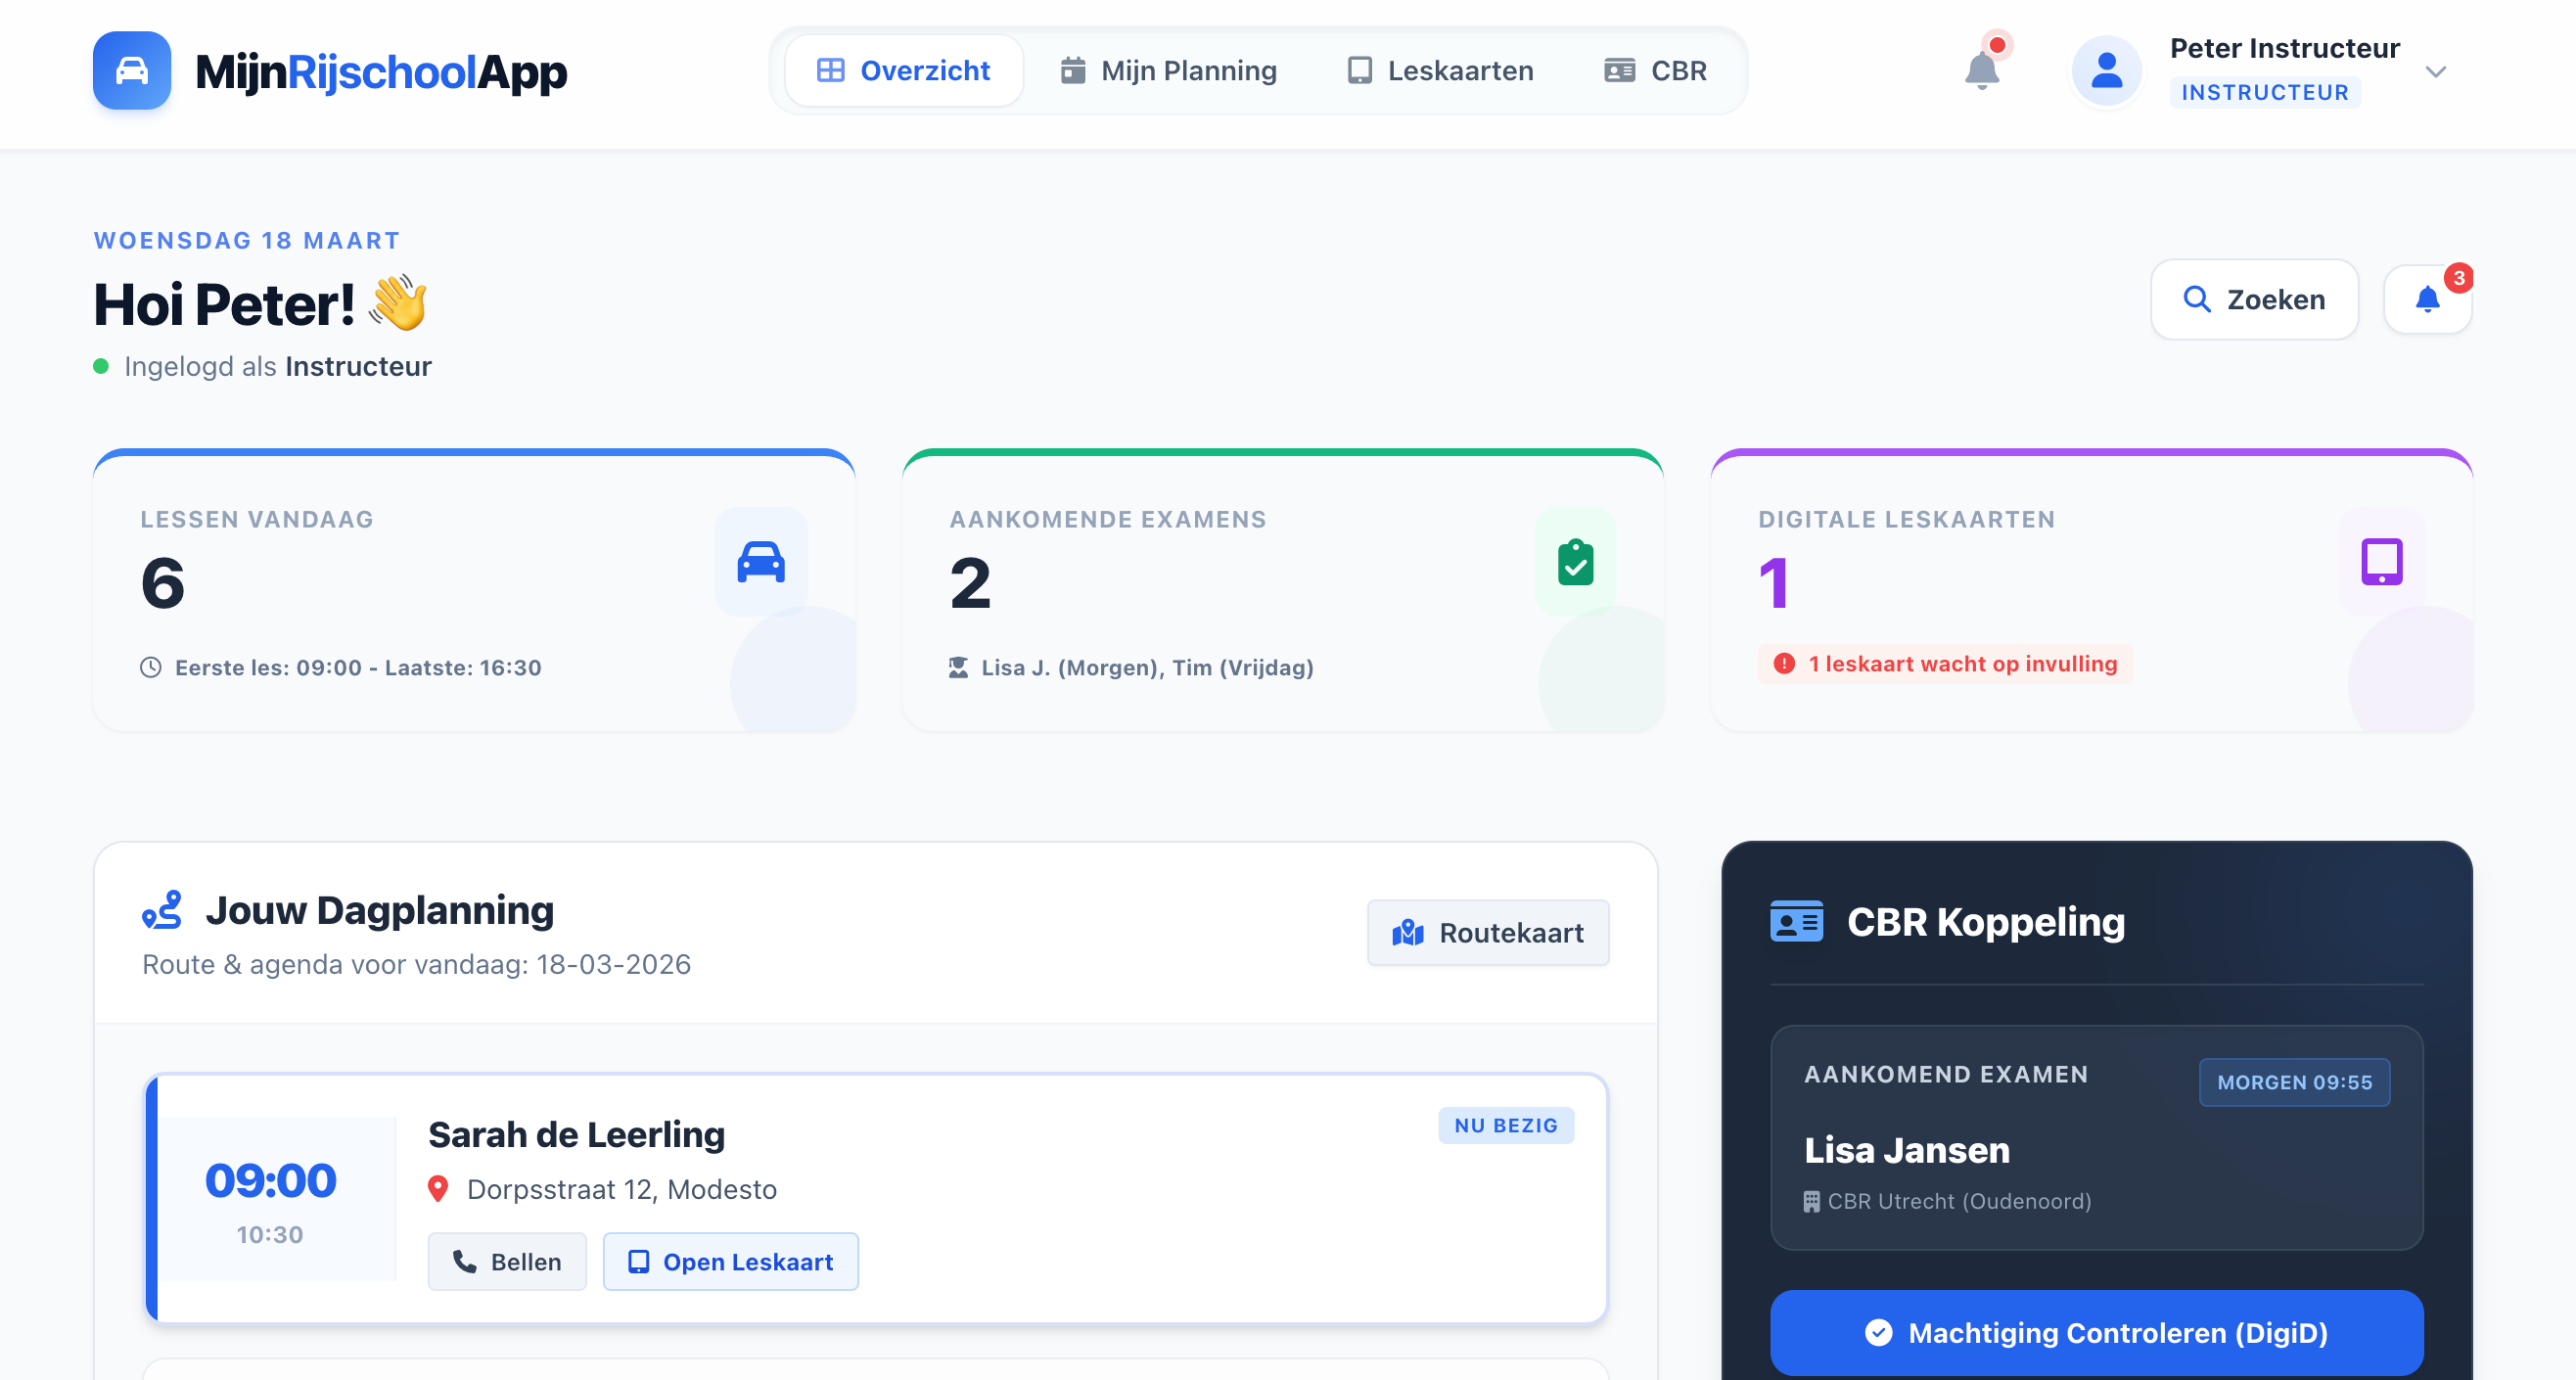
Task: Click the MijnRijschoolApp car logo icon
Action: coord(131,70)
